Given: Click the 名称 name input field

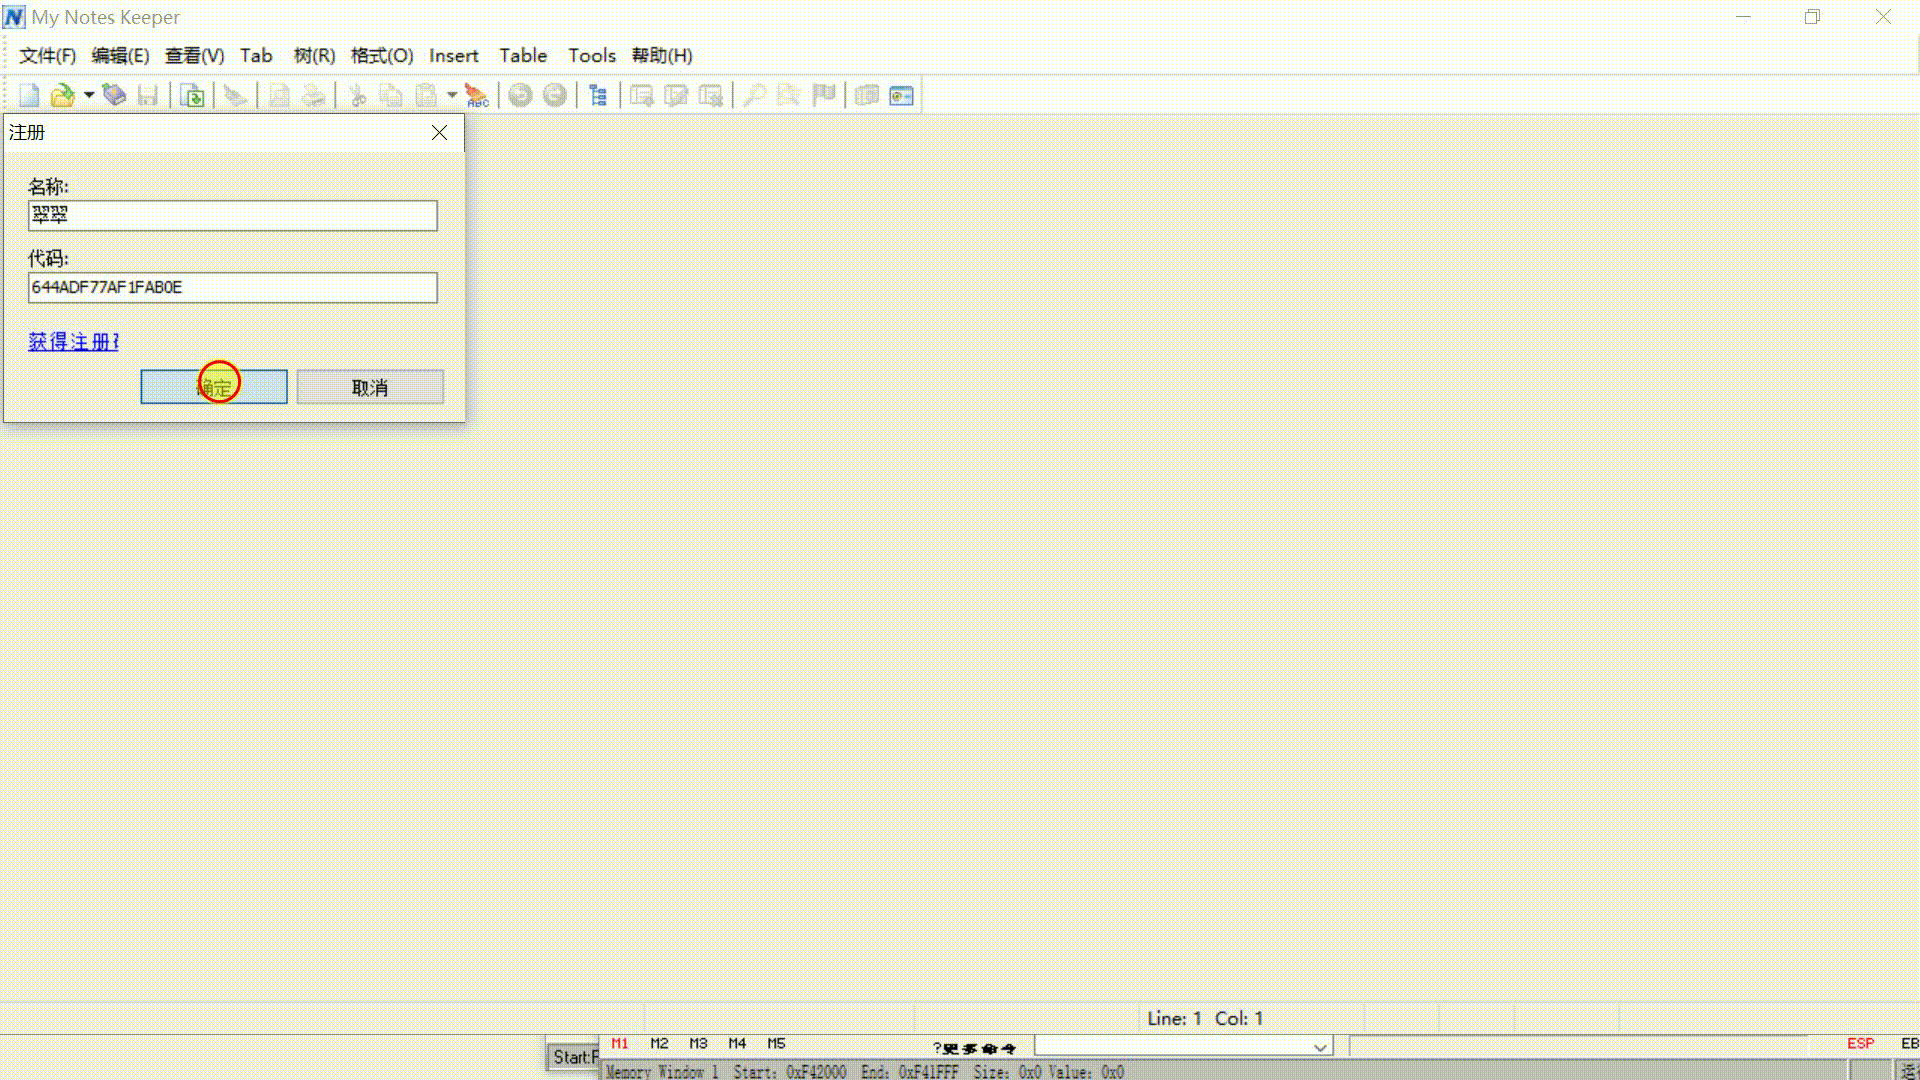Looking at the screenshot, I should point(233,216).
